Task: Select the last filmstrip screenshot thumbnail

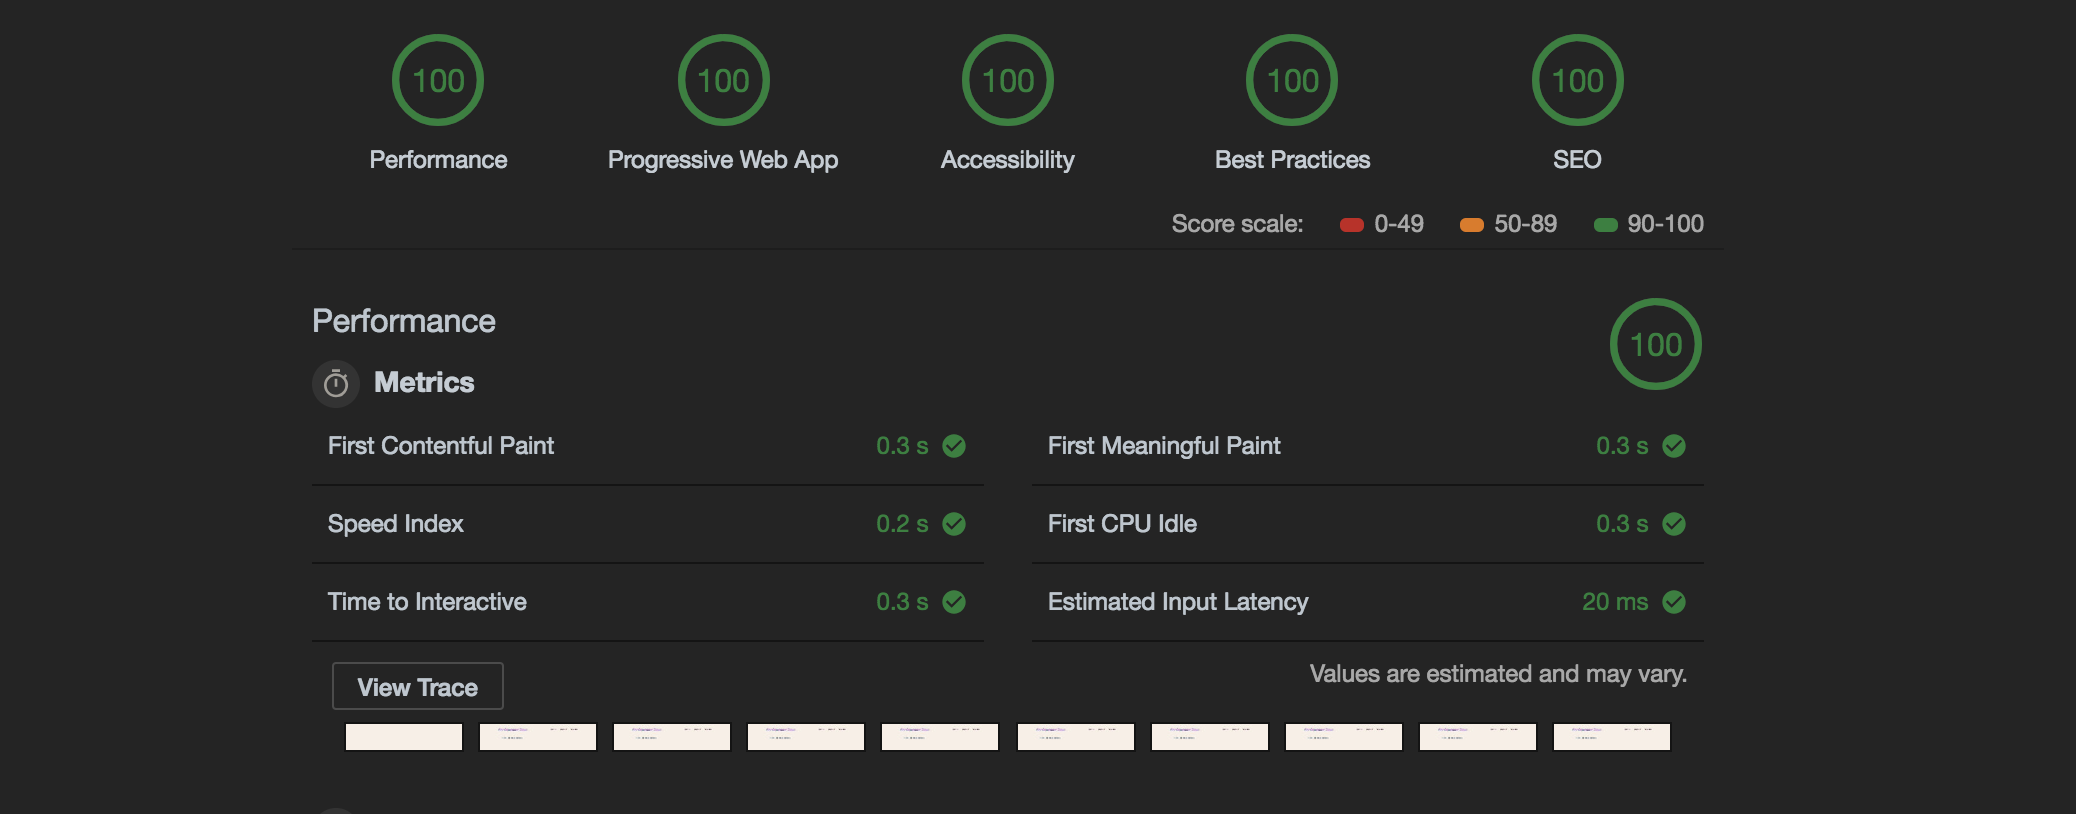Action: [x=1611, y=737]
